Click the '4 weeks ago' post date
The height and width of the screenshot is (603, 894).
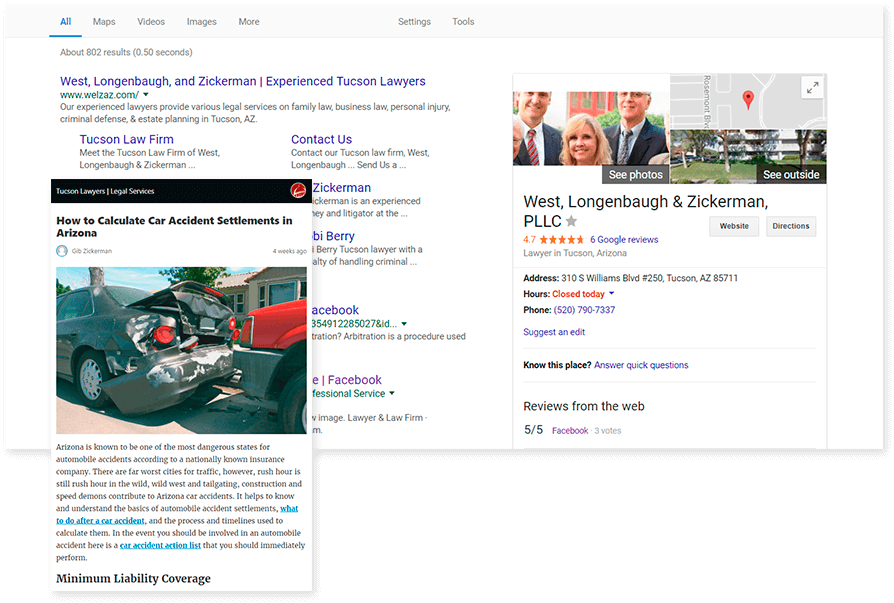pos(289,251)
